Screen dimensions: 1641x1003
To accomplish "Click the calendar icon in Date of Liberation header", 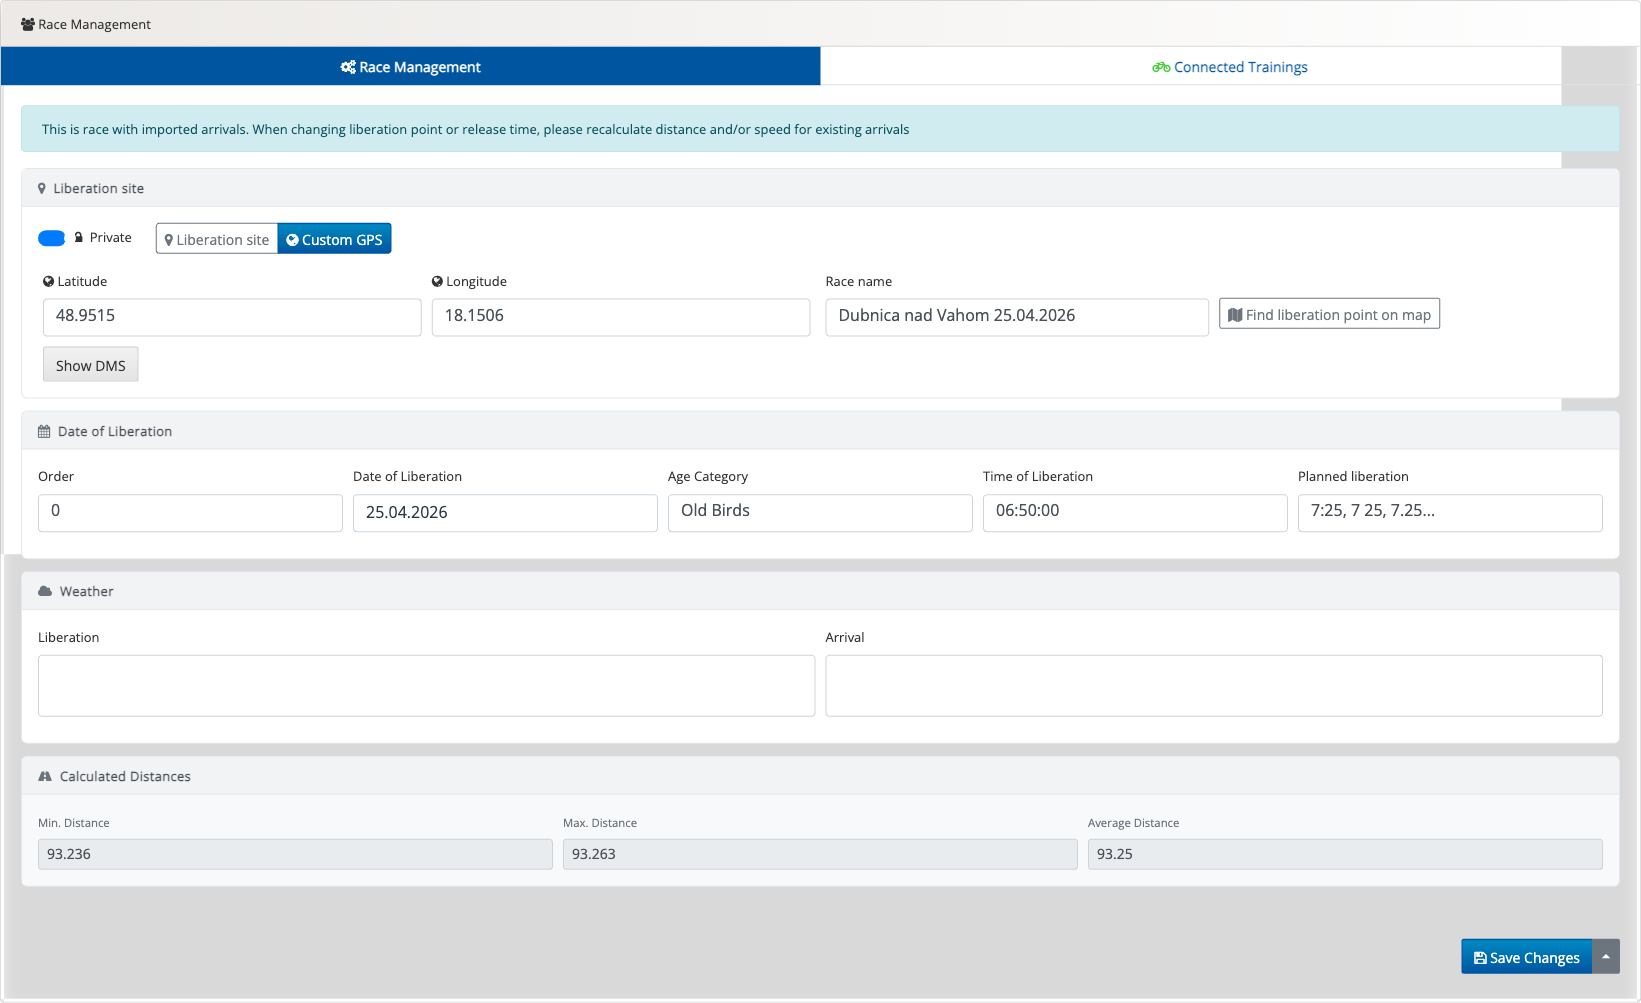I will (44, 431).
